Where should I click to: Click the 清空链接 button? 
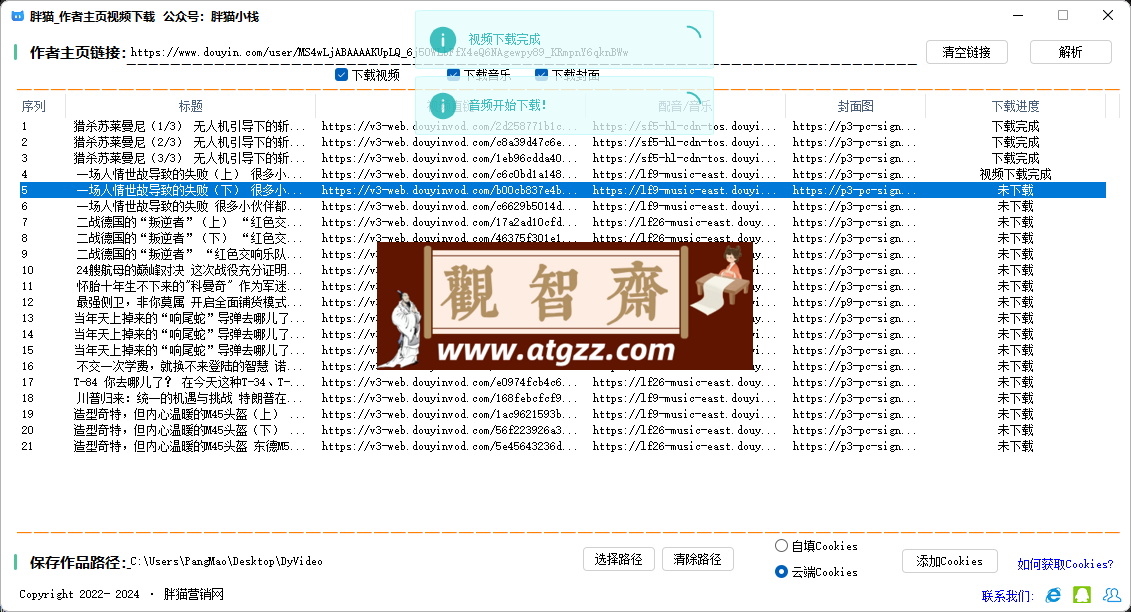967,52
